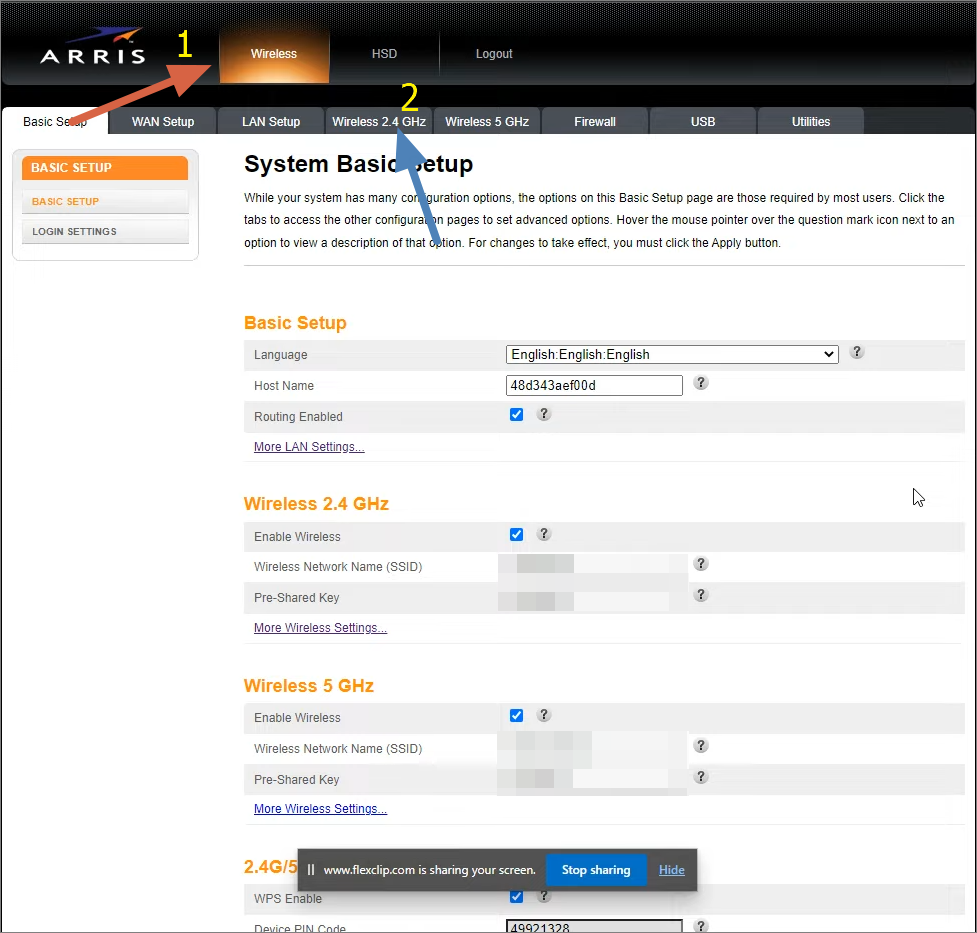Open help for the Device PIN Code
Viewport: 977px width, 933px height.
tap(700, 926)
